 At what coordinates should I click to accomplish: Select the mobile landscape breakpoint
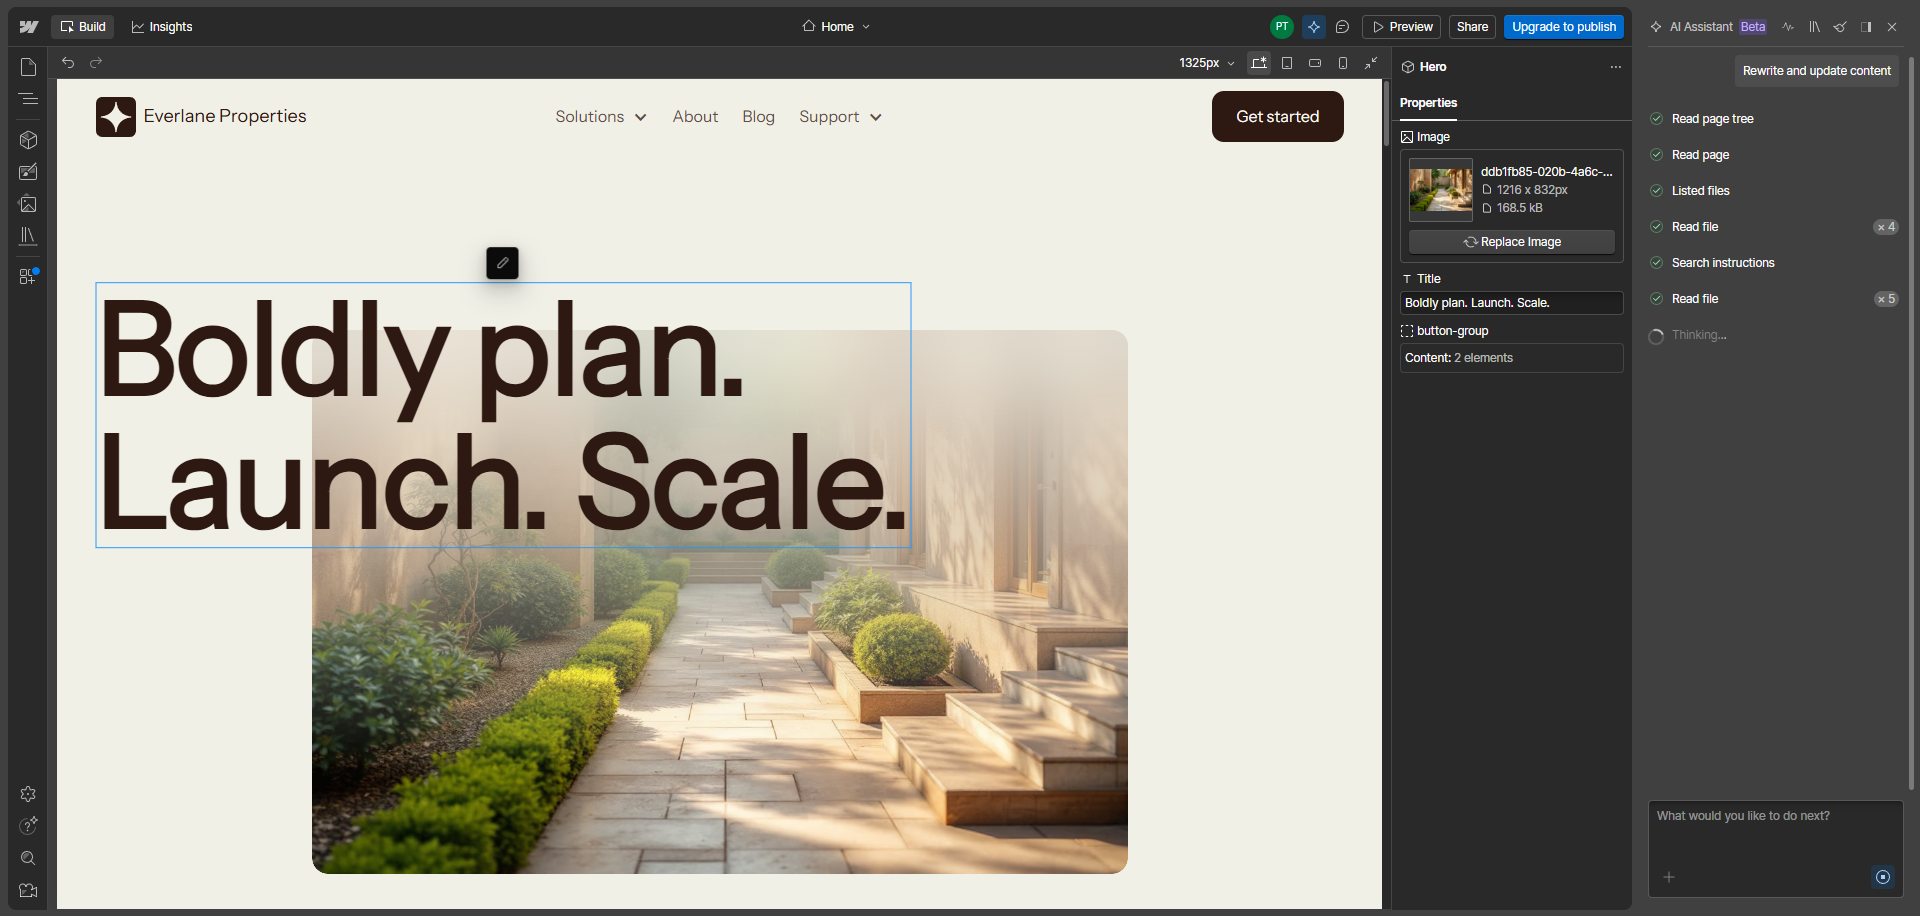click(1315, 63)
